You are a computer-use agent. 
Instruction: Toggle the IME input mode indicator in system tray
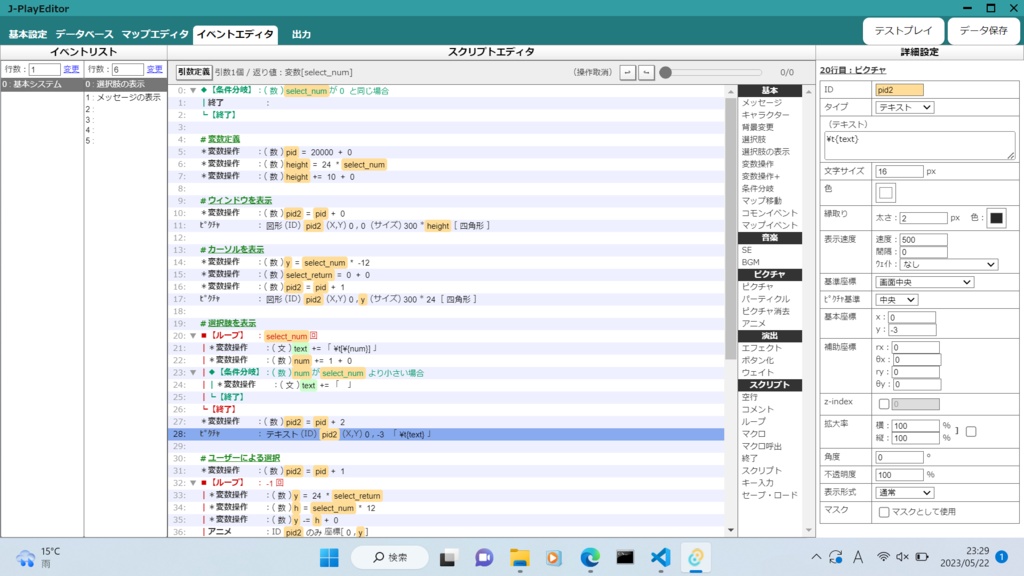(x=856, y=556)
